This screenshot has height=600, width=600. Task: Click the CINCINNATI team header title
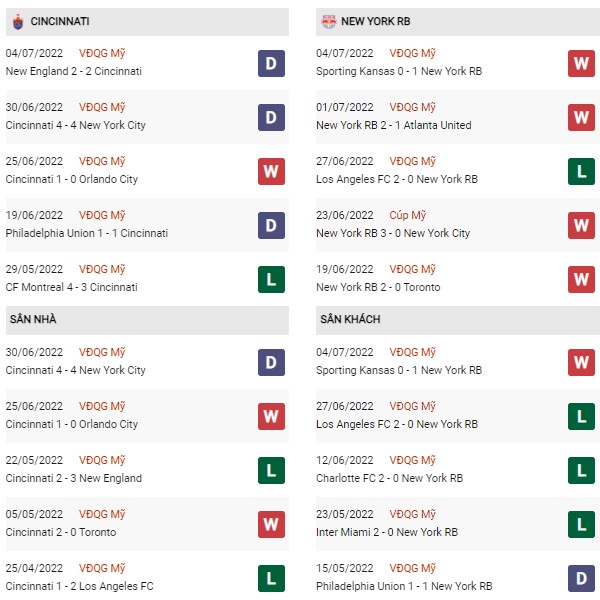pos(60,21)
